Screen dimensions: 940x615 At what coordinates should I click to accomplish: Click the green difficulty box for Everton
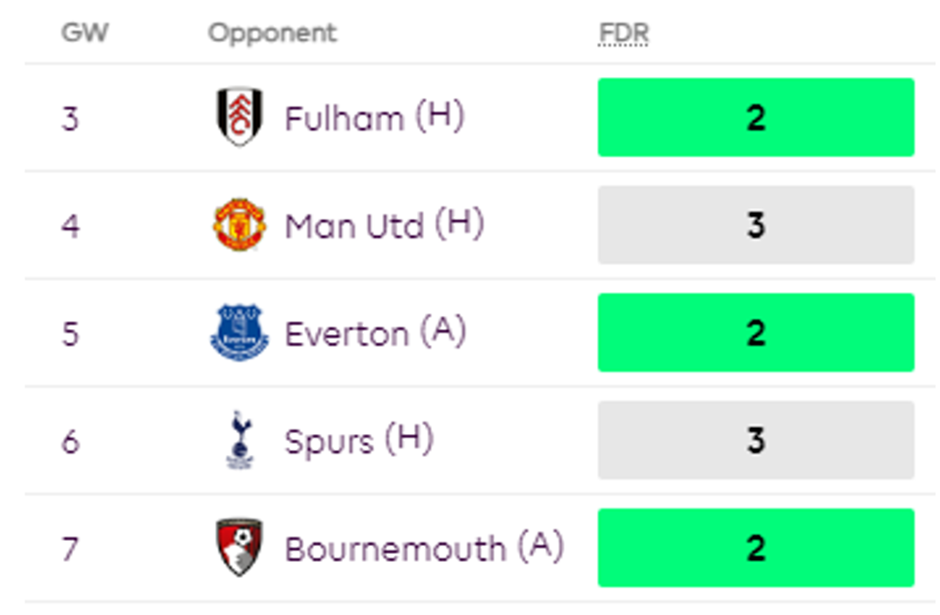click(x=755, y=333)
